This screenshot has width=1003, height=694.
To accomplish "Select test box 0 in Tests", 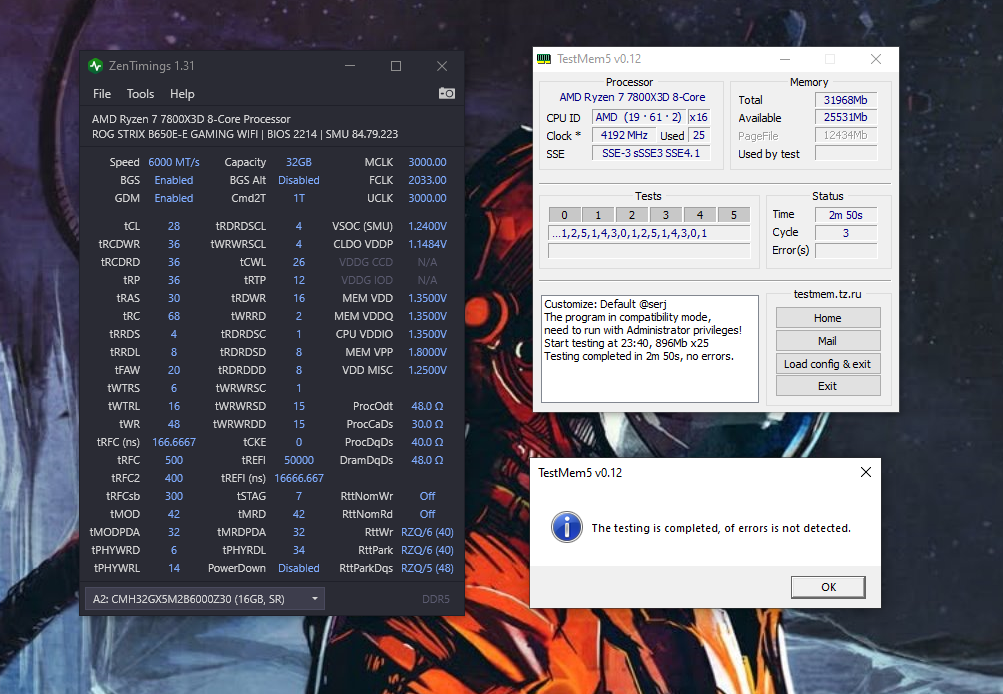I will pos(564,215).
